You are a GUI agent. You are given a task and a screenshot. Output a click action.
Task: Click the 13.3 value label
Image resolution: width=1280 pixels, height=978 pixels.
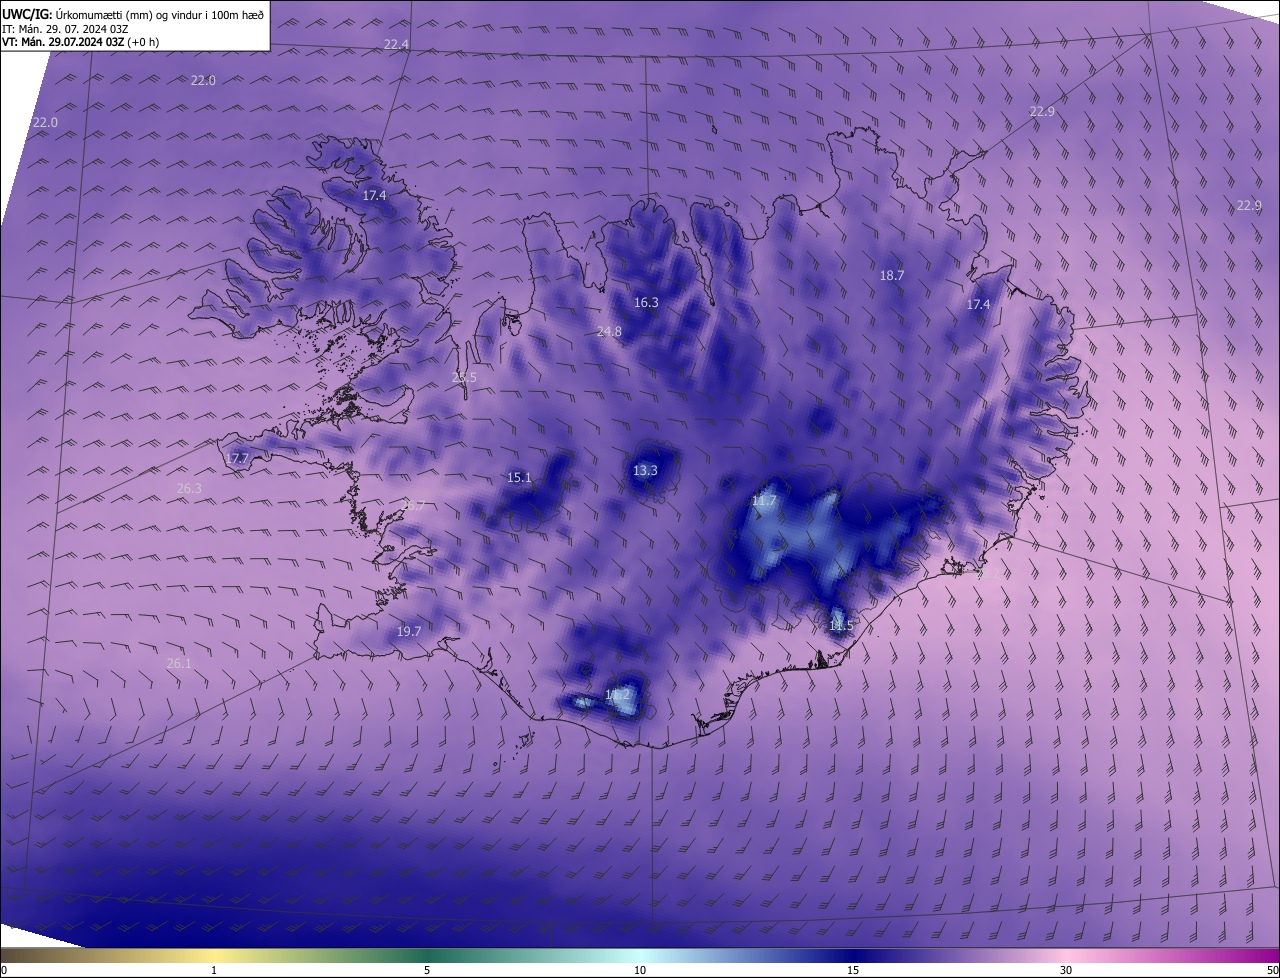pyautogui.click(x=645, y=470)
